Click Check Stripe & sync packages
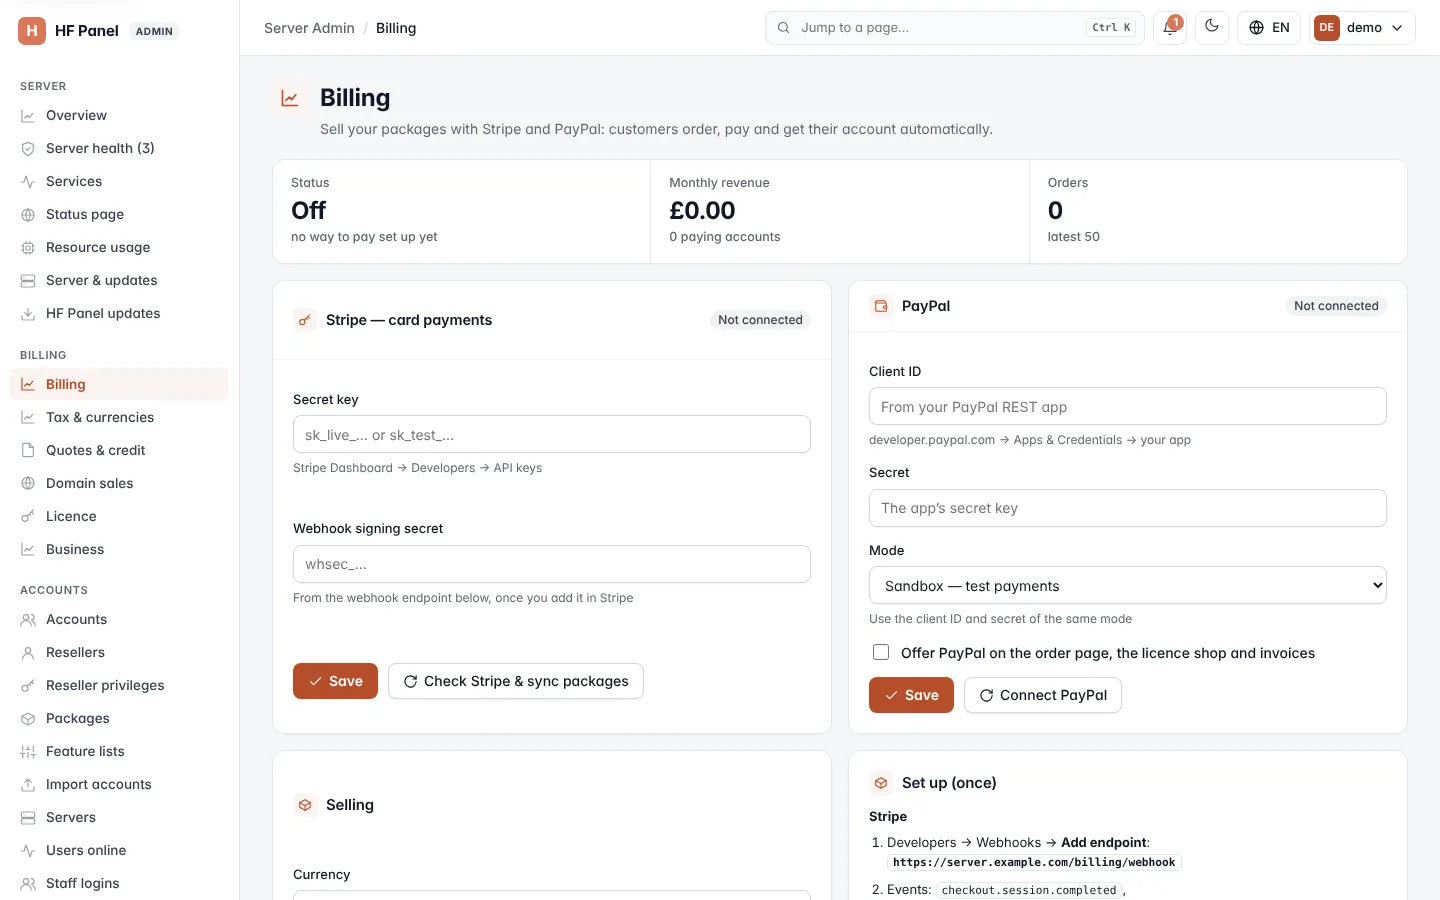This screenshot has width=1440, height=900. tap(516, 681)
